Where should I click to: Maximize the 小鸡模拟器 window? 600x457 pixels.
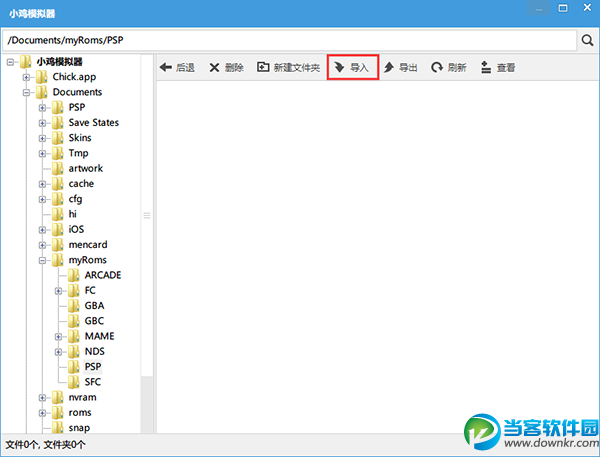pos(563,8)
